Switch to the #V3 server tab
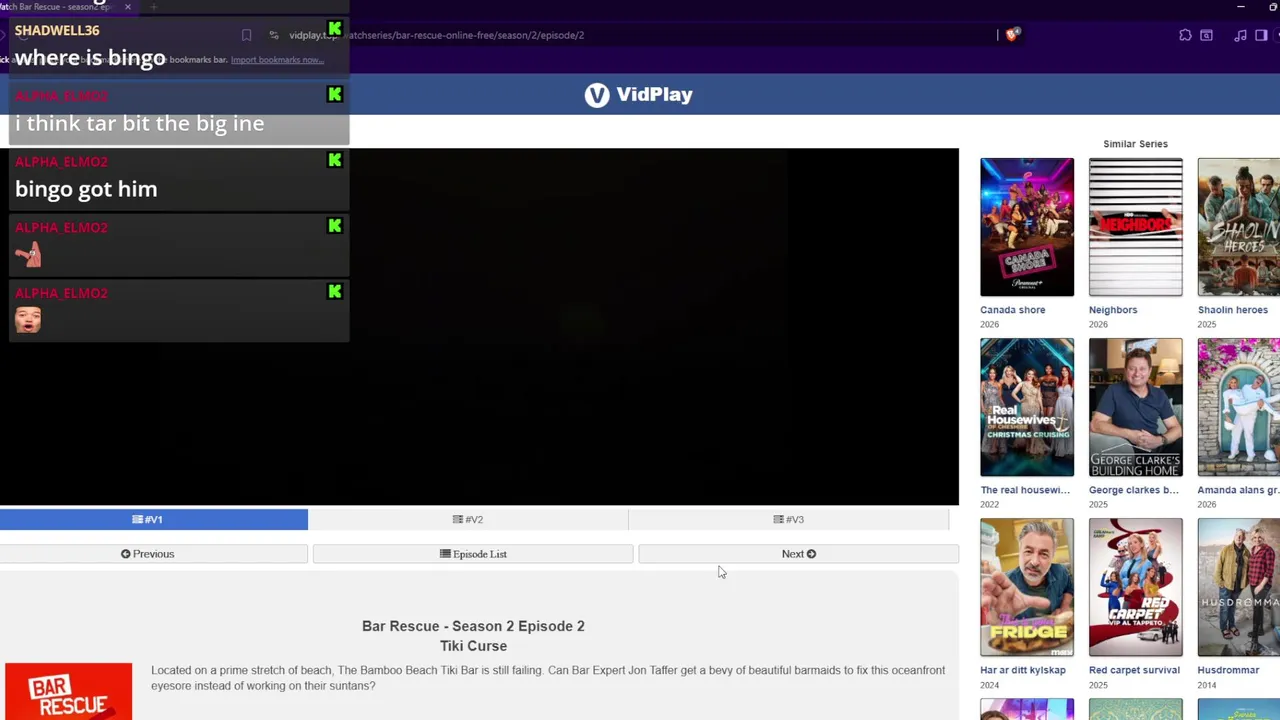The width and height of the screenshot is (1280, 720). pos(788,520)
